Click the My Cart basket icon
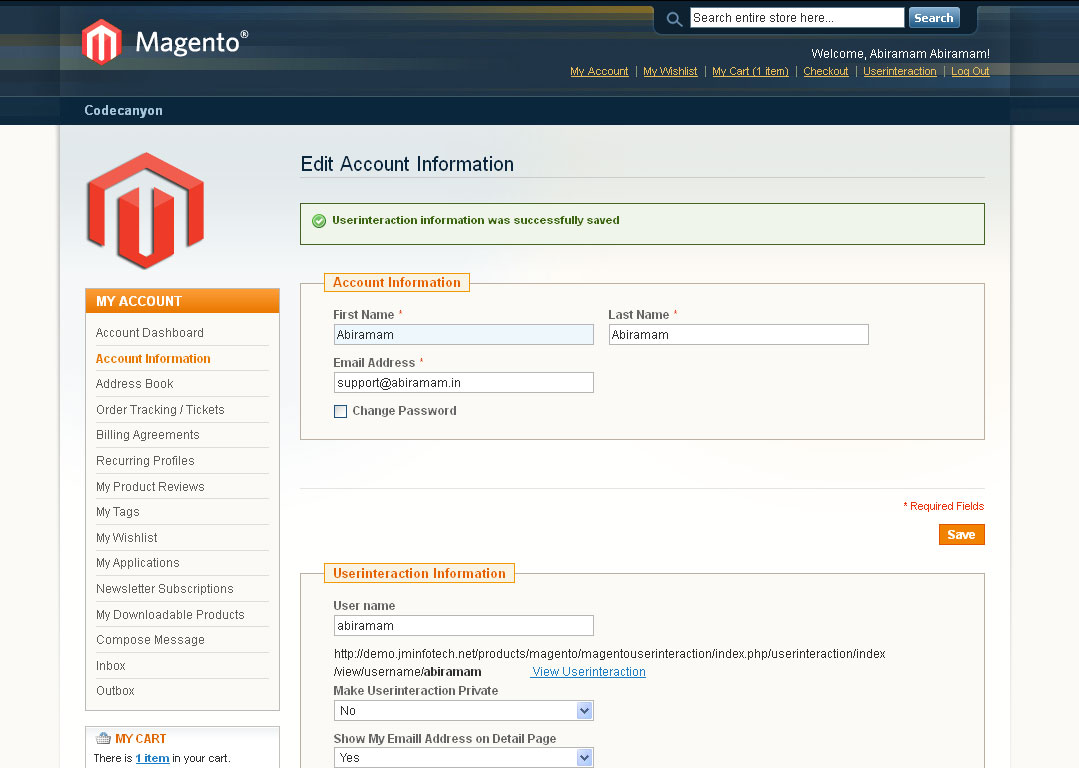Screen dimensions: 1079x768 (x=103, y=738)
